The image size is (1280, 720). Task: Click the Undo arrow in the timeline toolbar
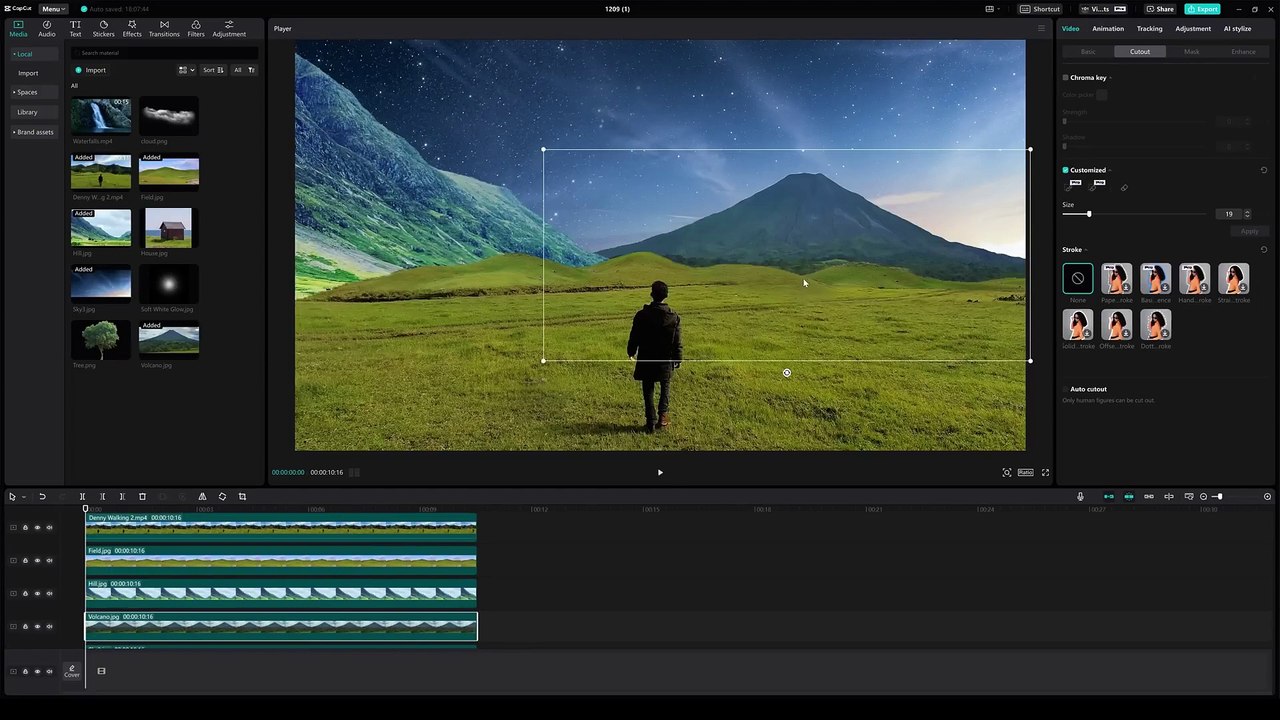click(42, 497)
